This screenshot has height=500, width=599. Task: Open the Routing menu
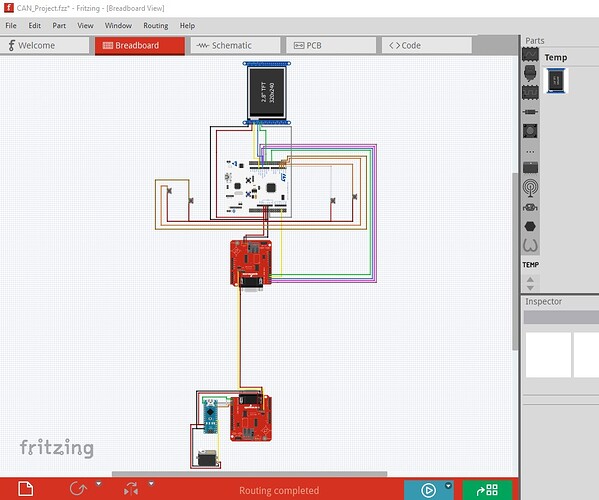pos(155,26)
